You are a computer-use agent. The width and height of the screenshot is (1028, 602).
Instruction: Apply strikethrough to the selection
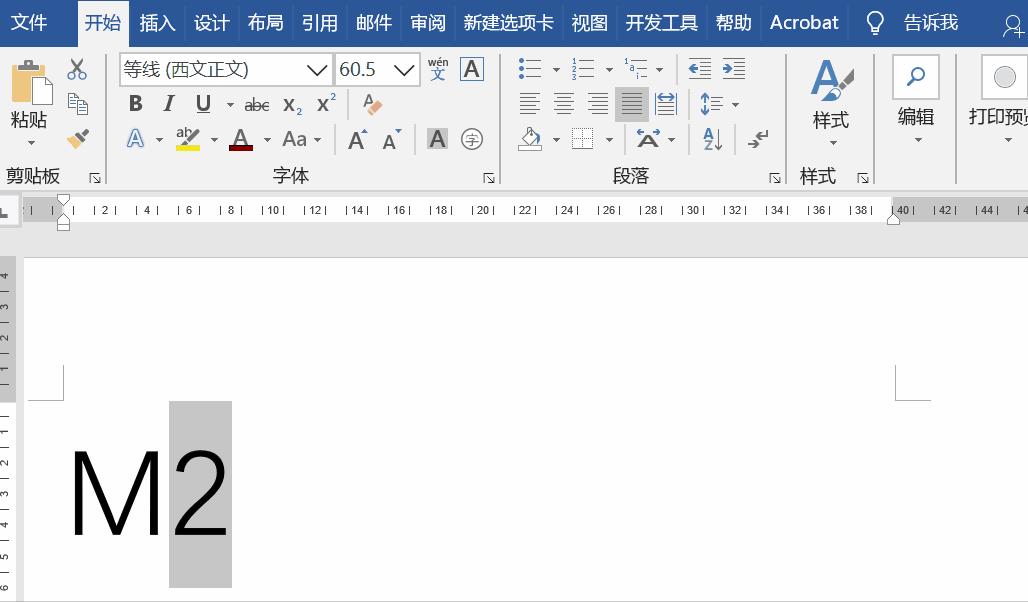click(258, 103)
